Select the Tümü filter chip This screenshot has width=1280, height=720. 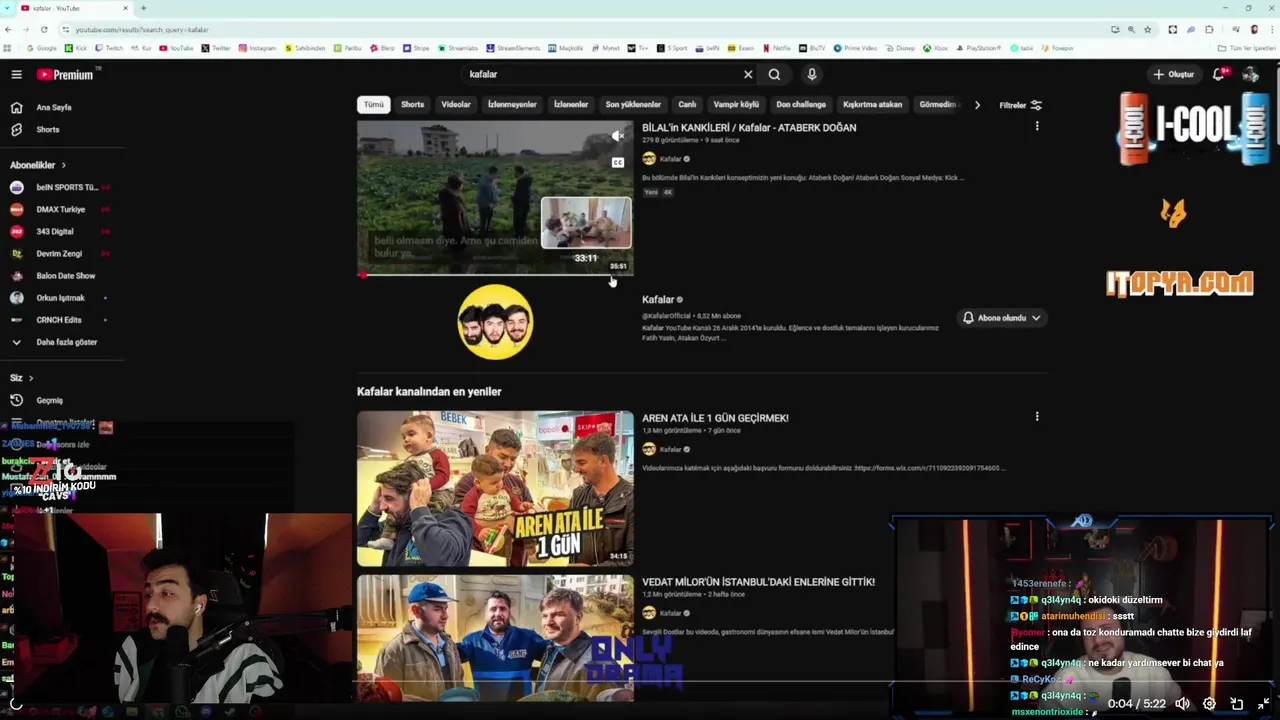coord(373,104)
